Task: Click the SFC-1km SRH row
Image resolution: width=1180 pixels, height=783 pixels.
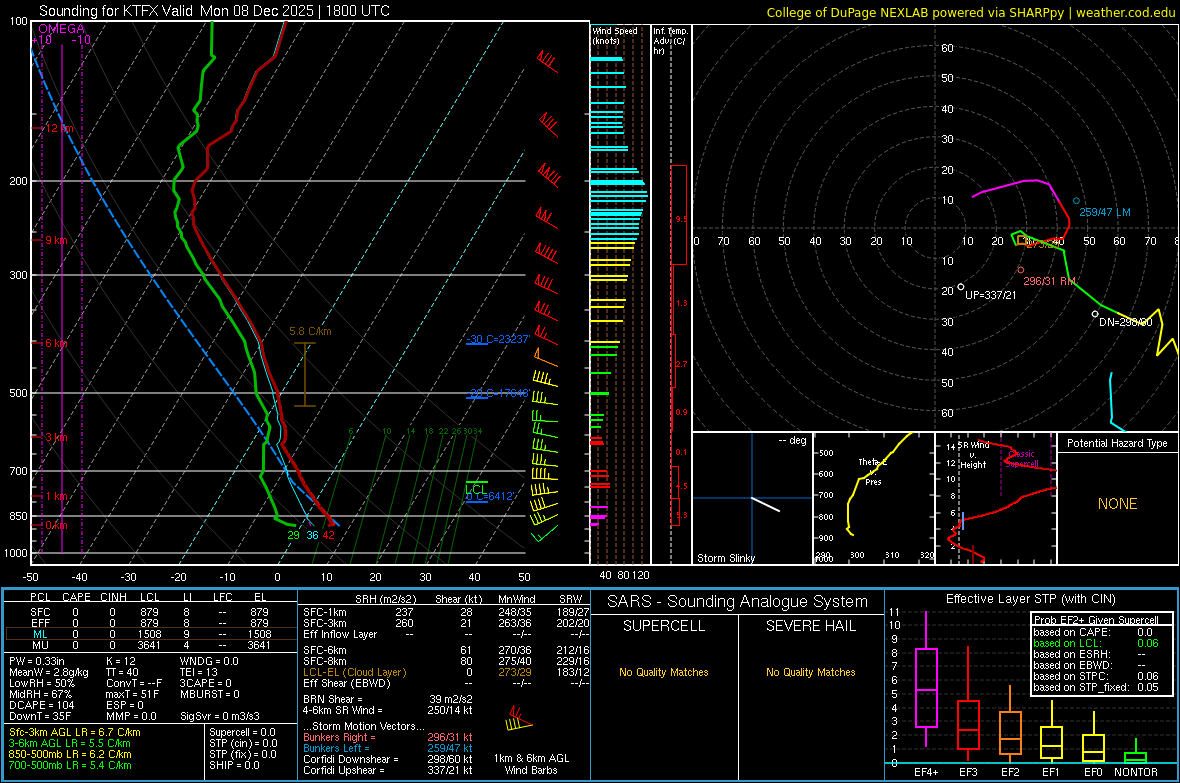Action: point(446,612)
